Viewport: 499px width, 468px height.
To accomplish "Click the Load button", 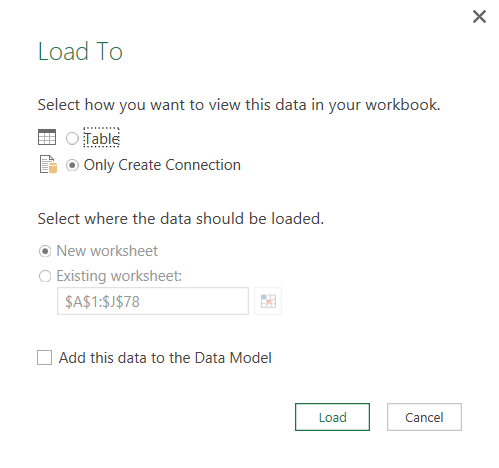I will [x=332, y=417].
